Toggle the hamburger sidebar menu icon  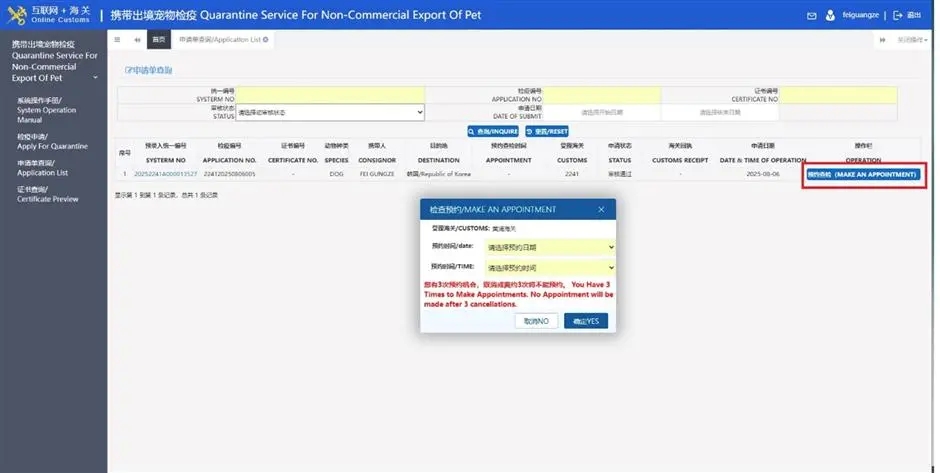point(117,40)
